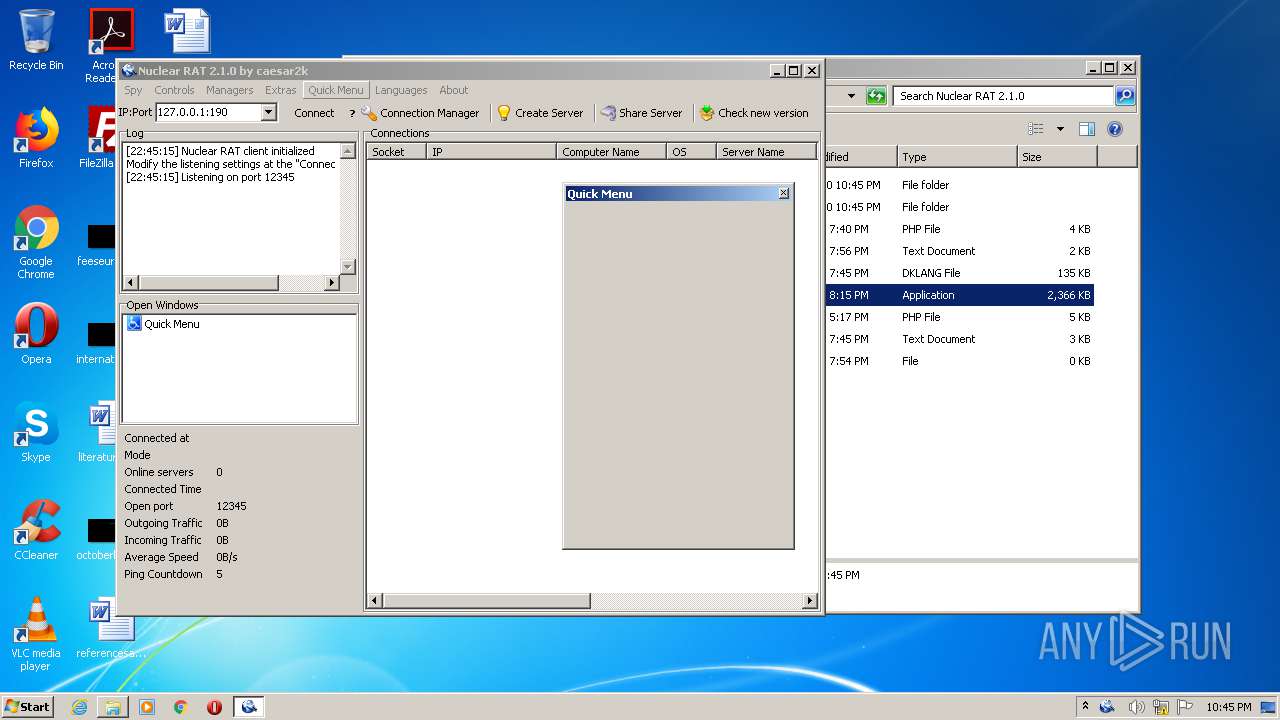Select the 2 KB Text Document row
The image size is (1280, 720).
(x=959, y=251)
